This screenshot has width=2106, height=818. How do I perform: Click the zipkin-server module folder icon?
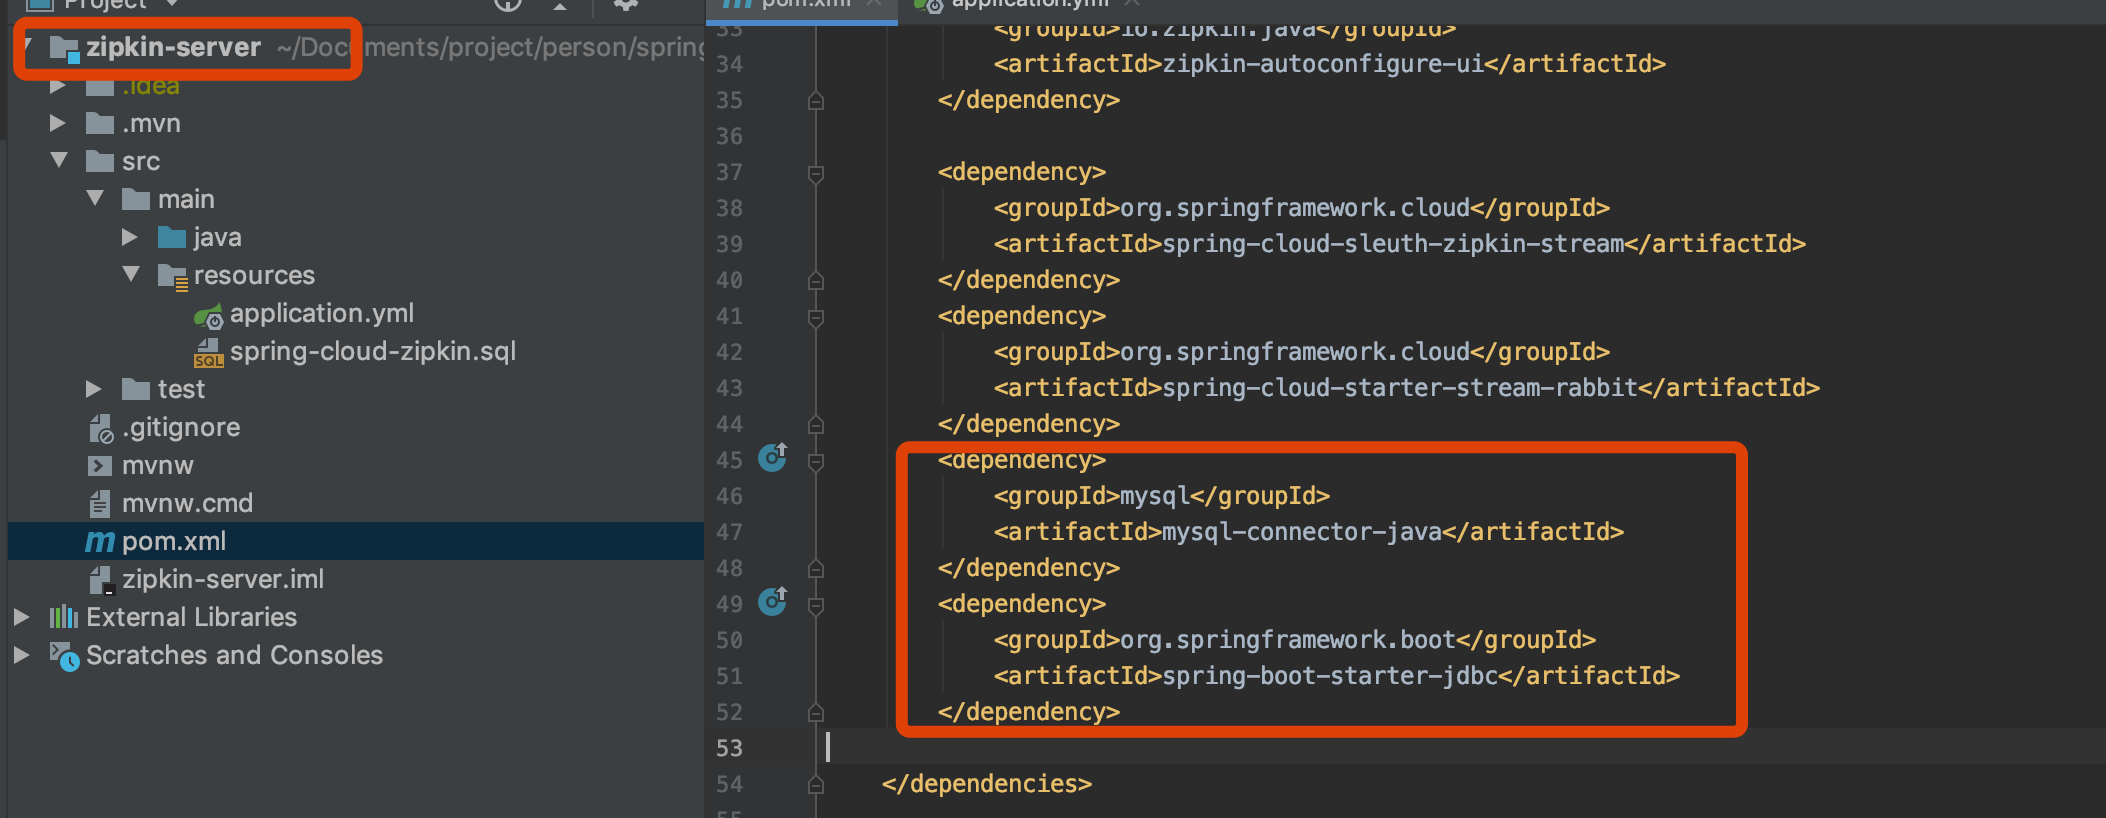64,48
